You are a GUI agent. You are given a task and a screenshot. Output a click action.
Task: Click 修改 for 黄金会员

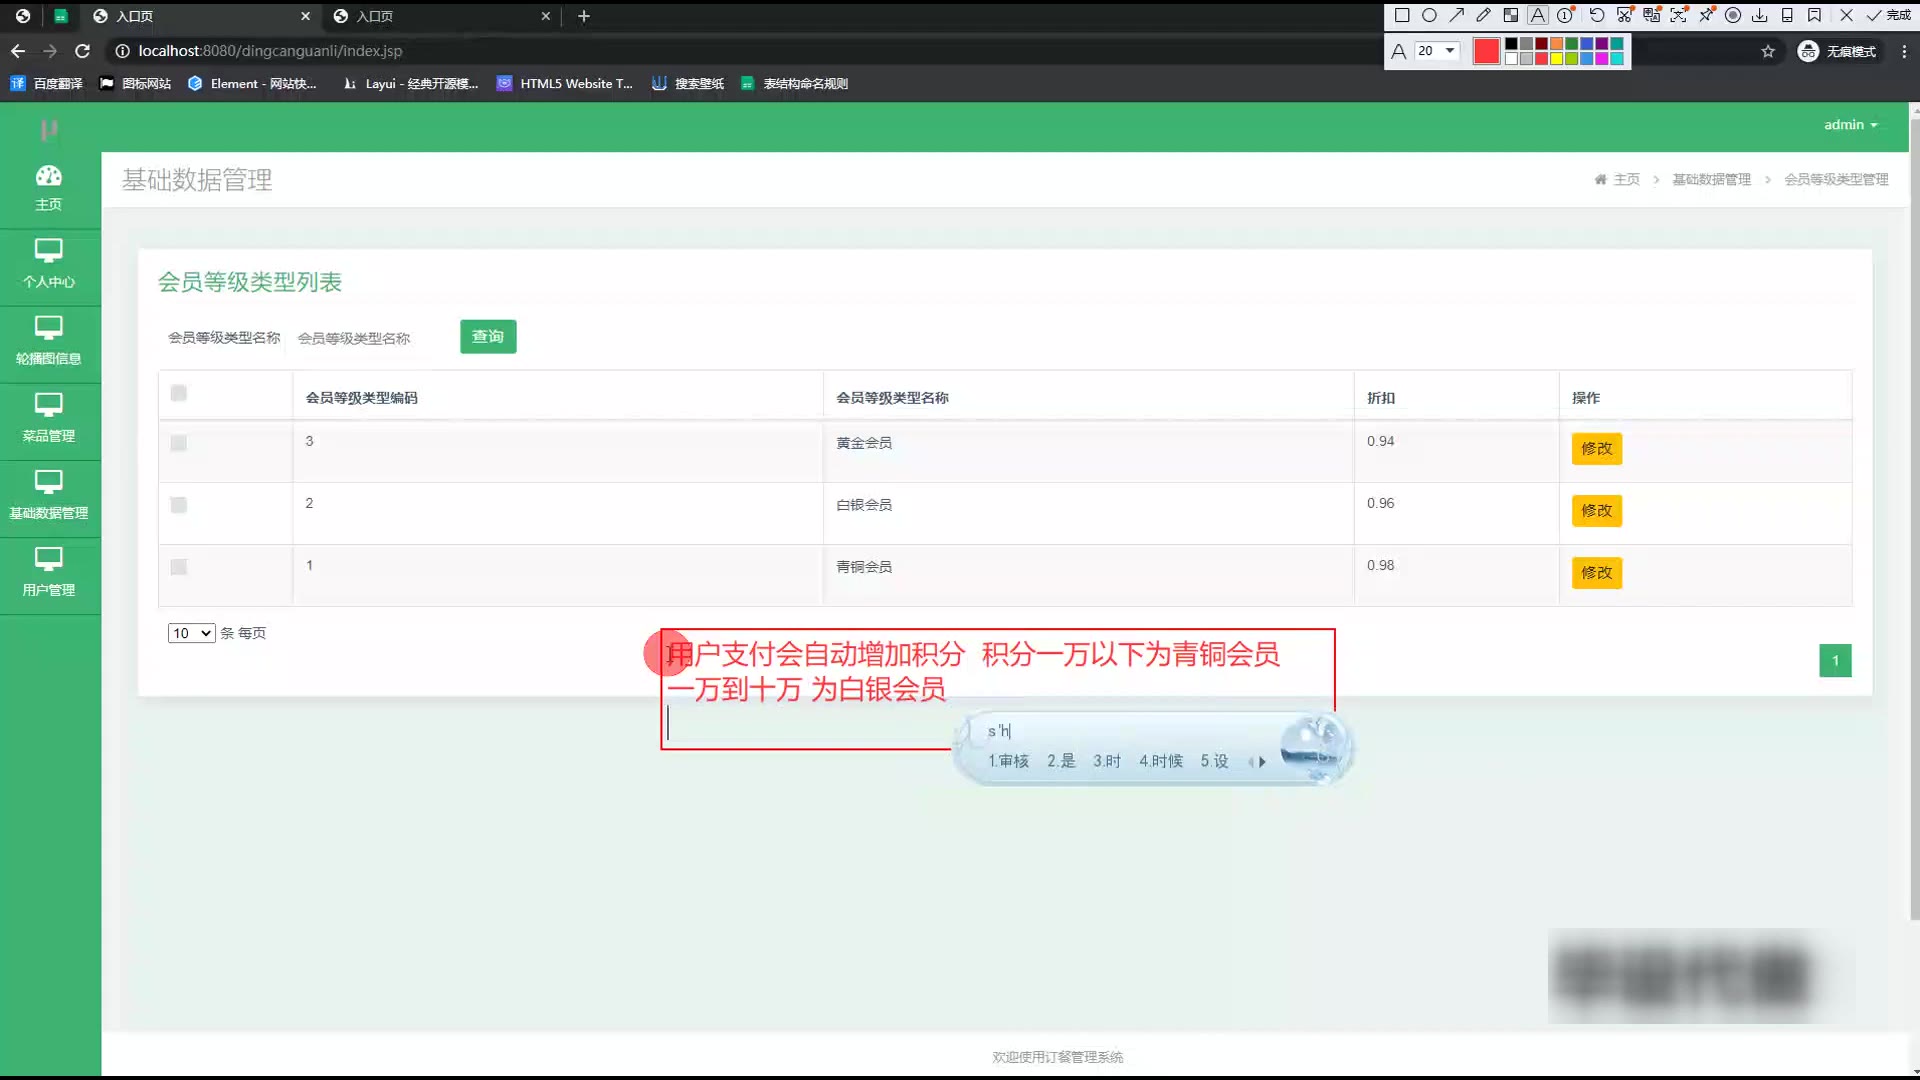click(x=1596, y=449)
